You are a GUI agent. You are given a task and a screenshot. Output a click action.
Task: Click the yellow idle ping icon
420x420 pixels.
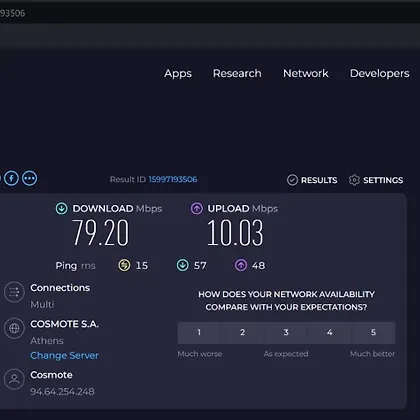pyautogui.click(x=124, y=265)
